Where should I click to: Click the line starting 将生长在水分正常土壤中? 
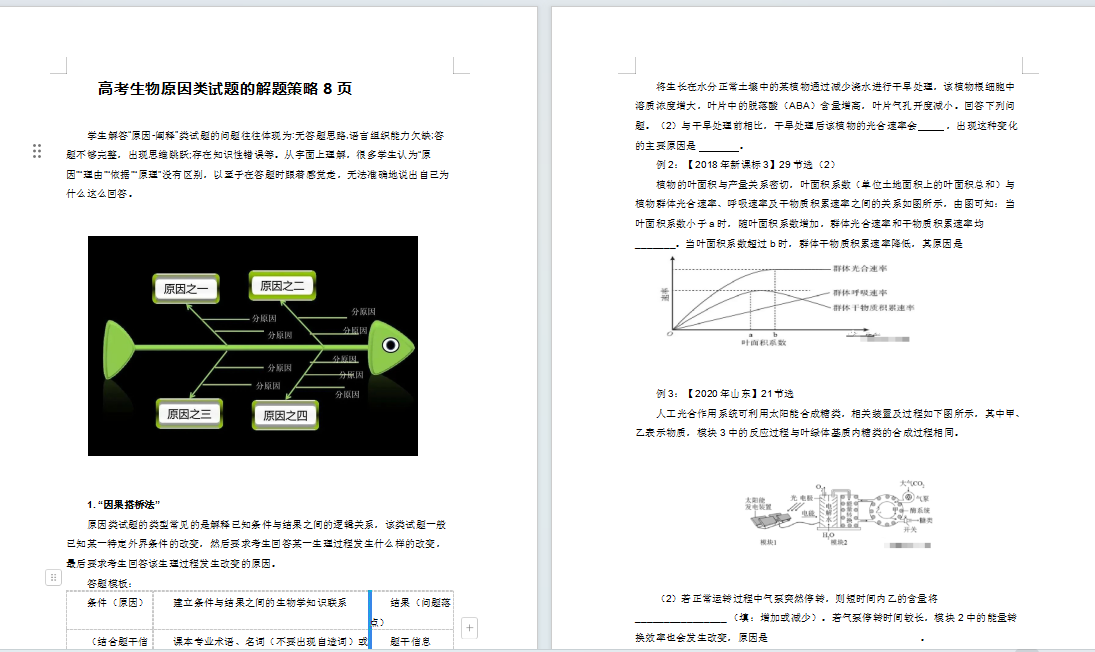(835, 87)
